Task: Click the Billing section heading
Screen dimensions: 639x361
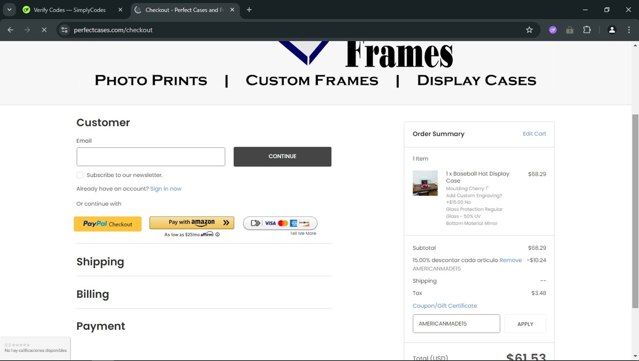Action: (x=93, y=294)
